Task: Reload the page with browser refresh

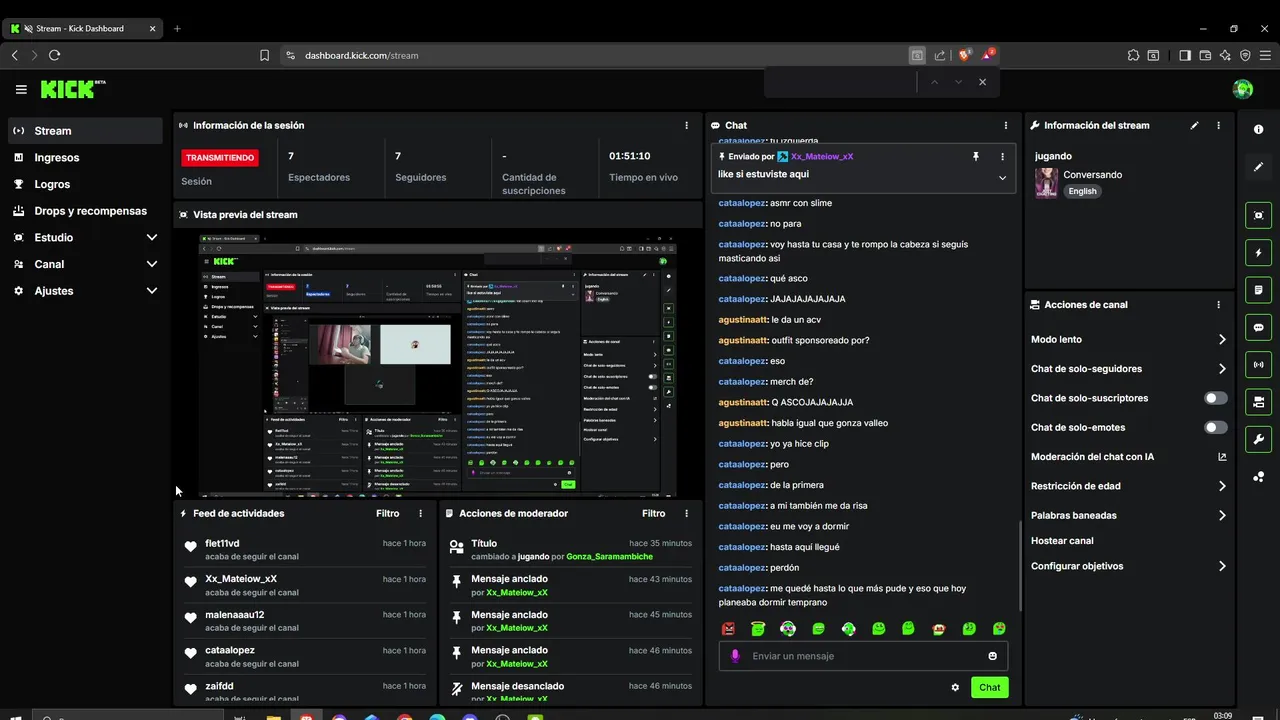Action: click(x=54, y=56)
